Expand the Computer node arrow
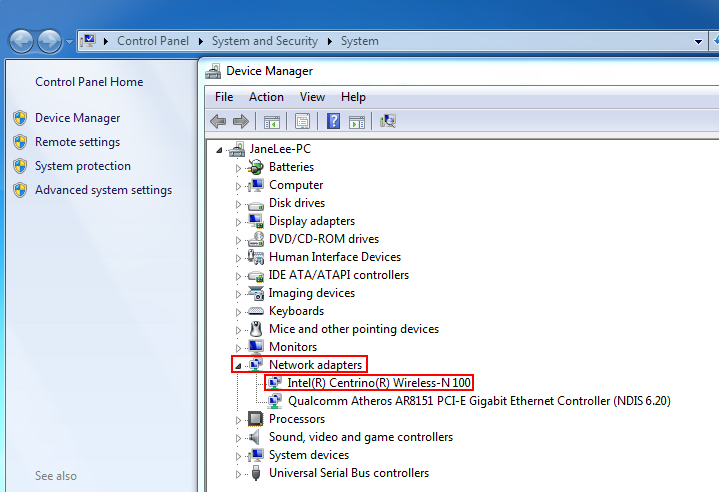The image size is (719, 492). (x=238, y=186)
